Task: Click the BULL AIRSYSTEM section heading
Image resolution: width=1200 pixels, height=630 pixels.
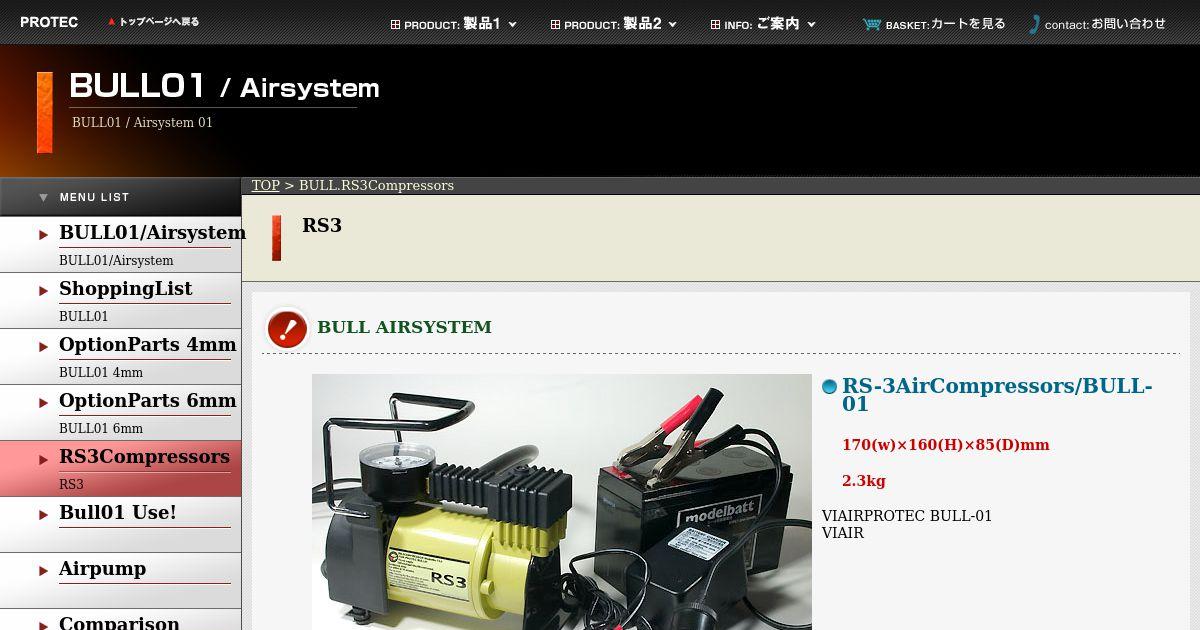Action: (404, 327)
